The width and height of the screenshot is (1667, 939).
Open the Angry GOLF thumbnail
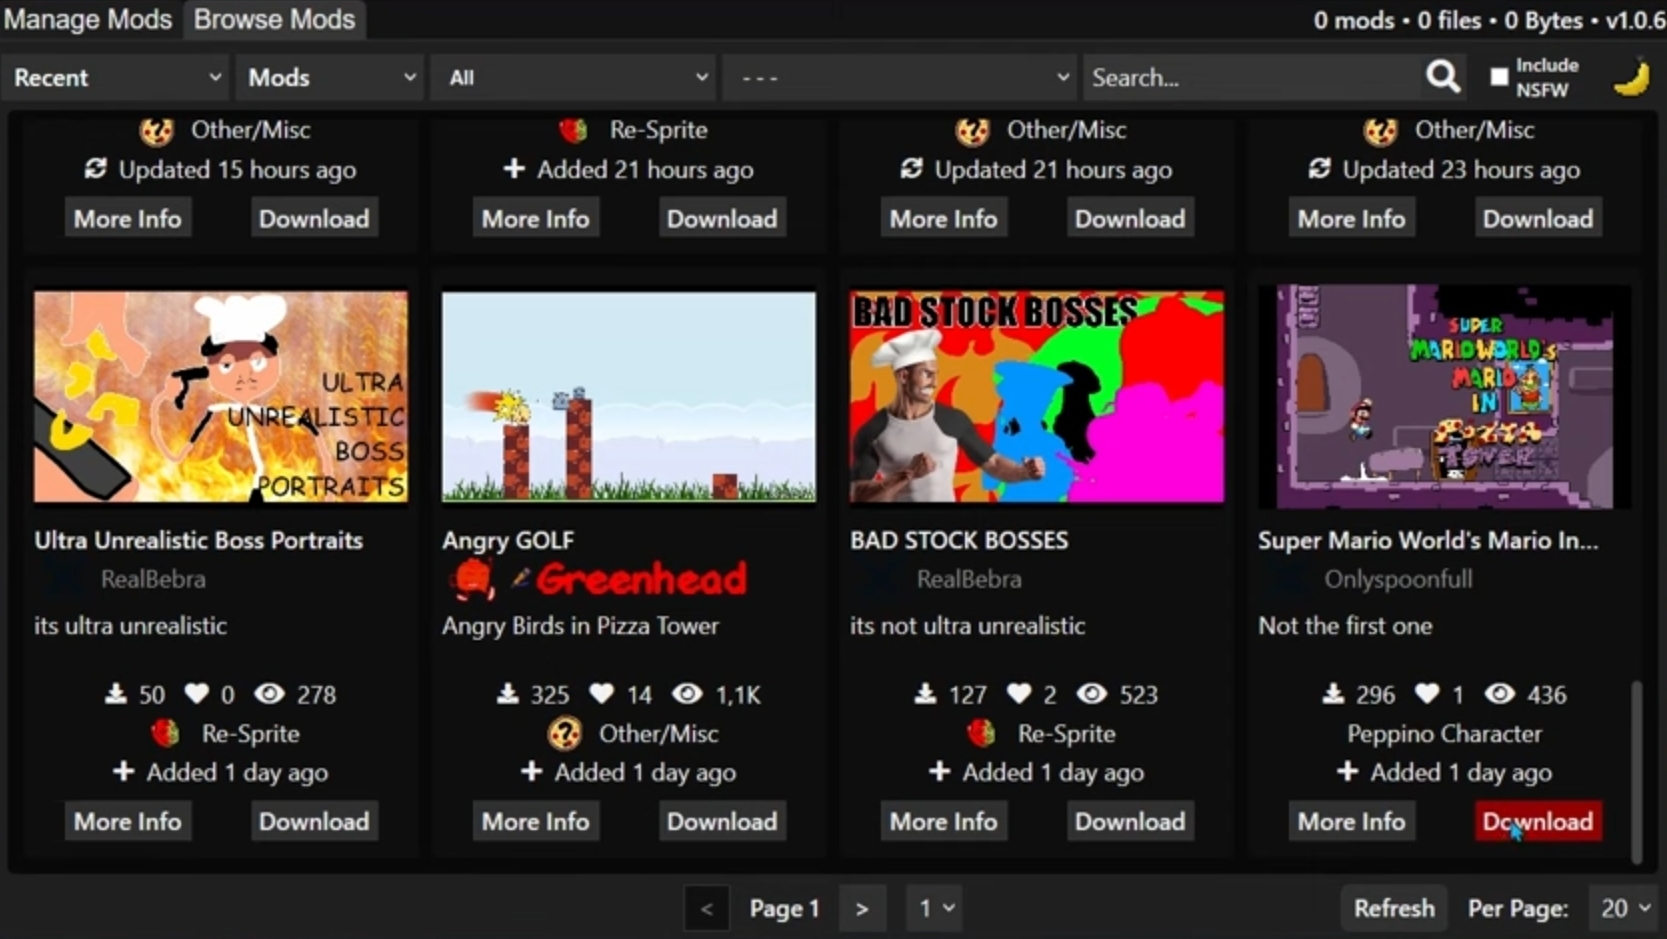click(629, 396)
